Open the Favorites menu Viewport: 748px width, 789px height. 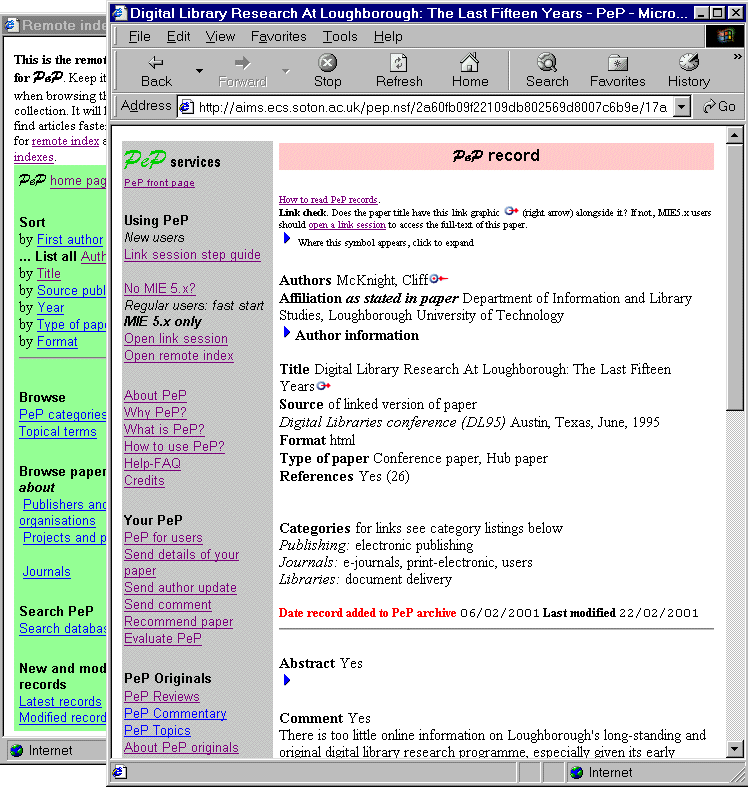279,36
